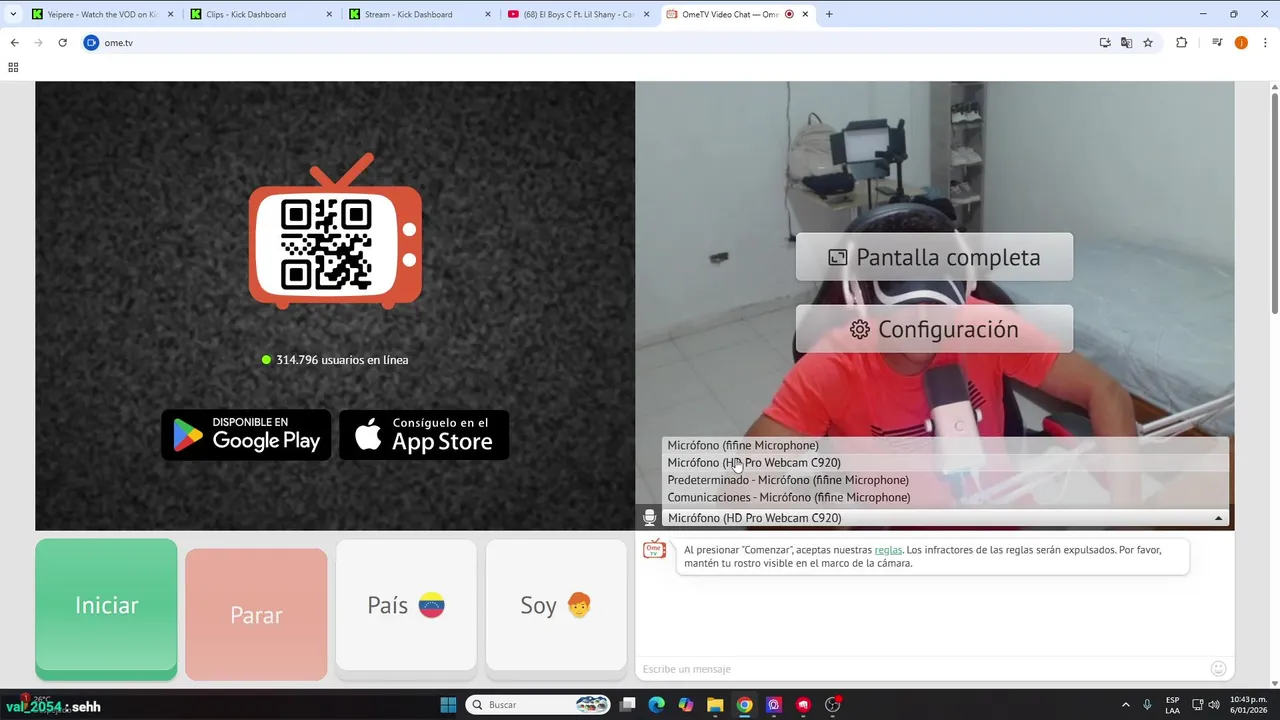Screen dimensions: 1280x720
Task: Collapse the microphone dropdown arrow
Action: 1218,518
